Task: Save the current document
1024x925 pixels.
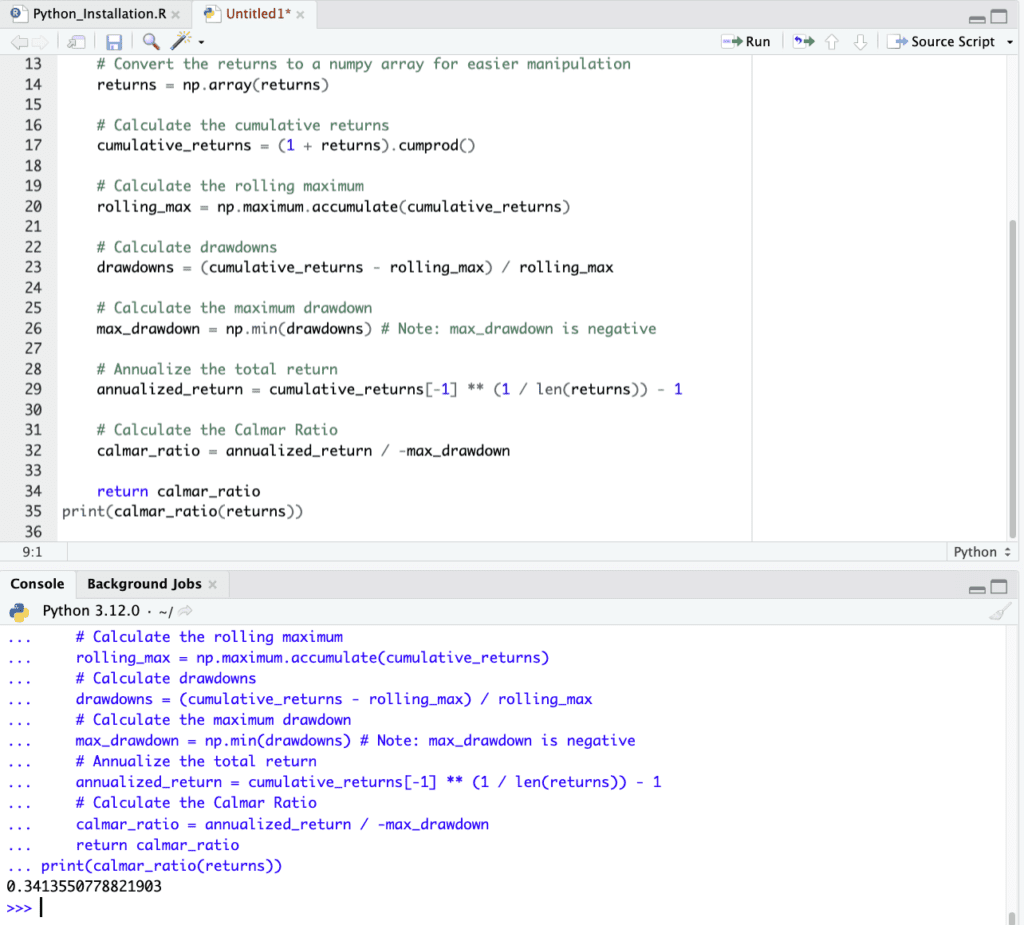Action: click(114, 42)
